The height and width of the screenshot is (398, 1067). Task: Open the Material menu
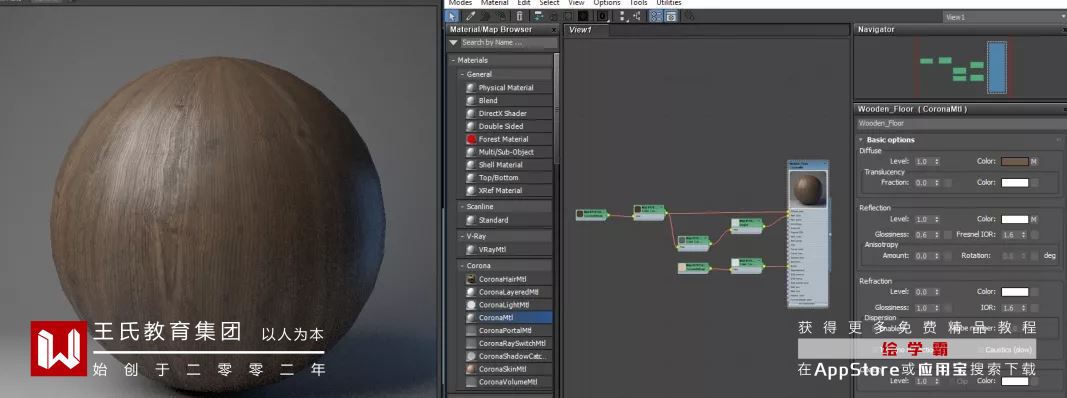coord(495,3)
